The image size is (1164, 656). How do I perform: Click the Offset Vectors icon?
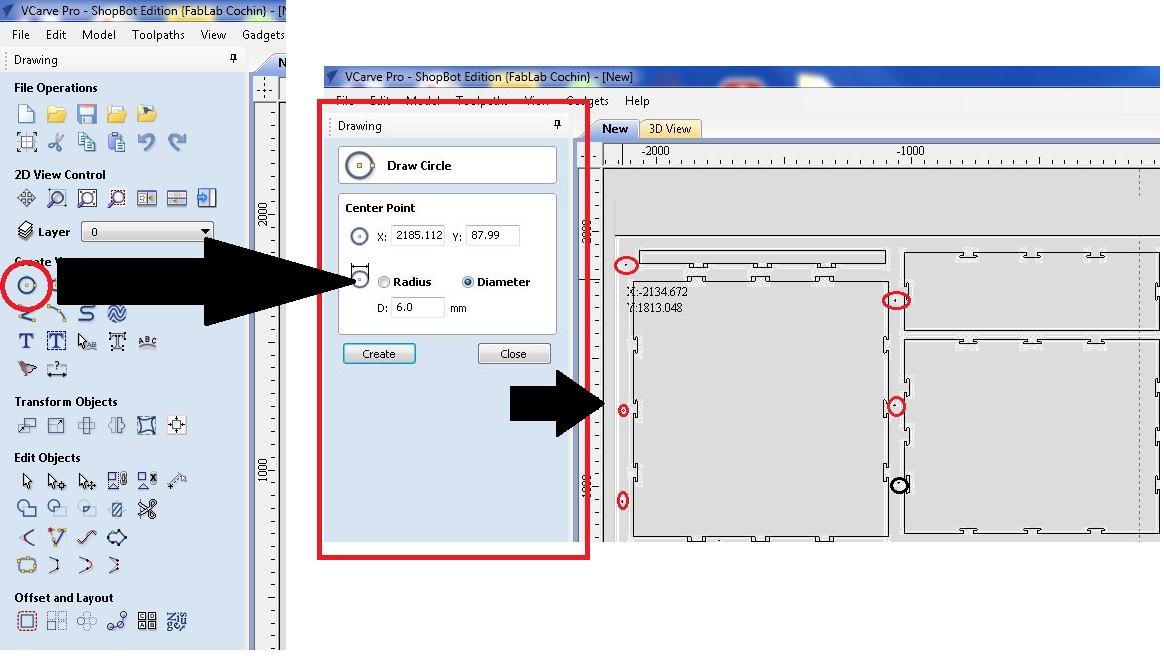(27, 620)
